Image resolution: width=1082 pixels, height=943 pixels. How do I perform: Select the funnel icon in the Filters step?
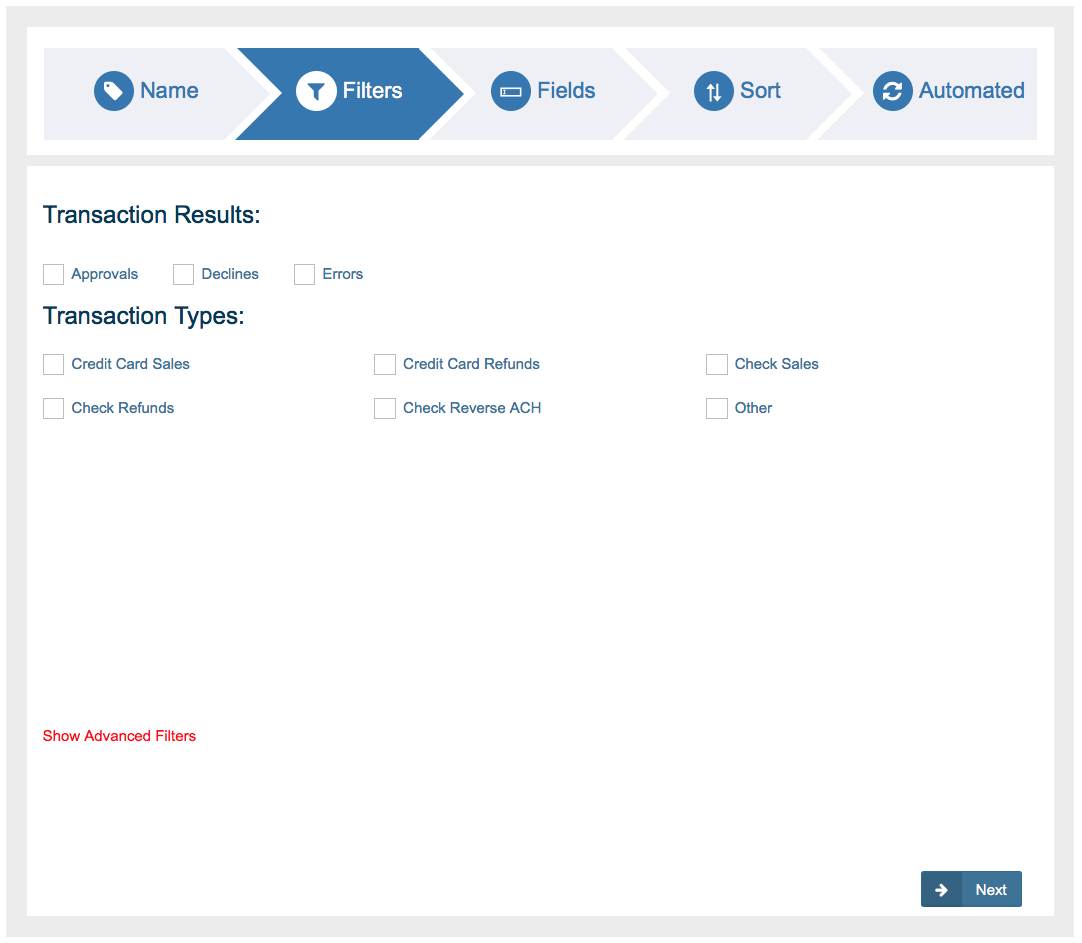(x=317, y=90)
